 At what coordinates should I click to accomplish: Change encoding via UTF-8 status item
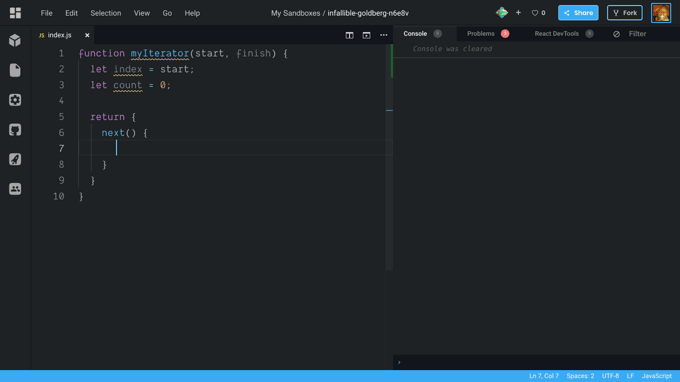coord(611,376)
